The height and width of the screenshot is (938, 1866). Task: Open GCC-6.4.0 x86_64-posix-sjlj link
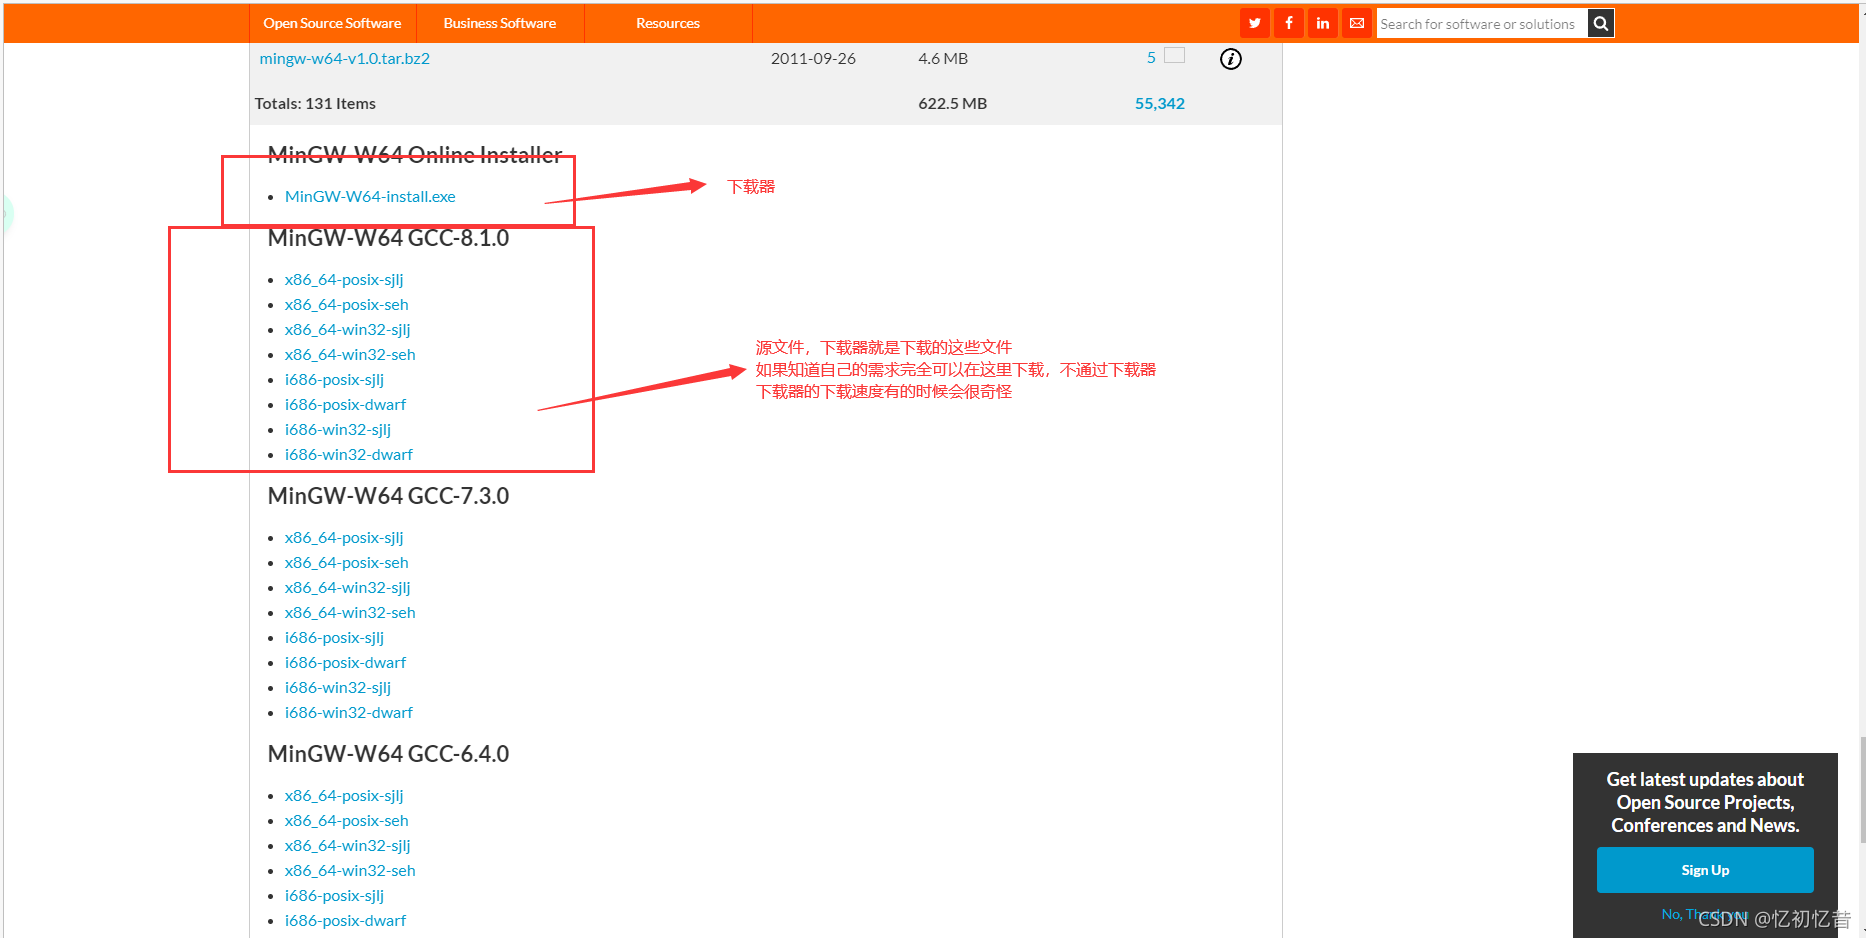pos(344,795)
